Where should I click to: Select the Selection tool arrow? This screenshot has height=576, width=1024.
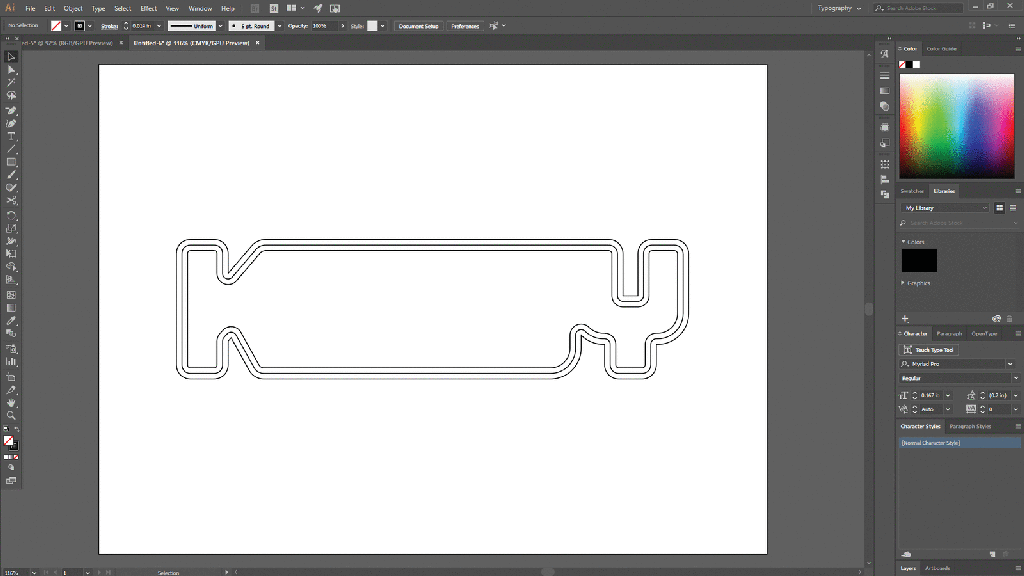pos(11,57)
